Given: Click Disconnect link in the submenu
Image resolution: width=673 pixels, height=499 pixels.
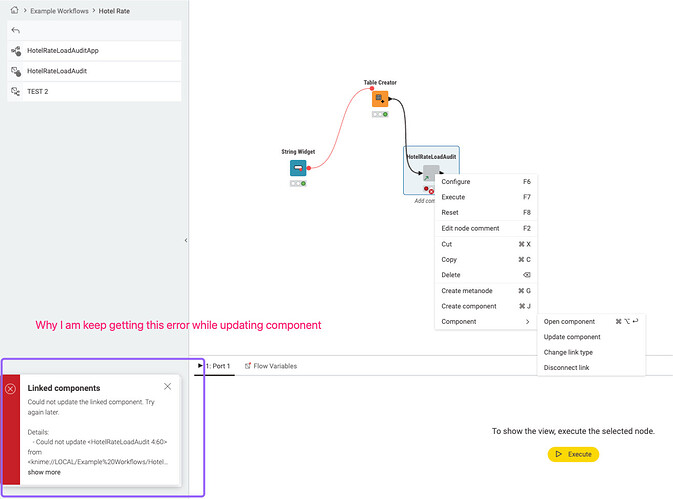Looking at the screenshot, I should [x=566, y=368].
